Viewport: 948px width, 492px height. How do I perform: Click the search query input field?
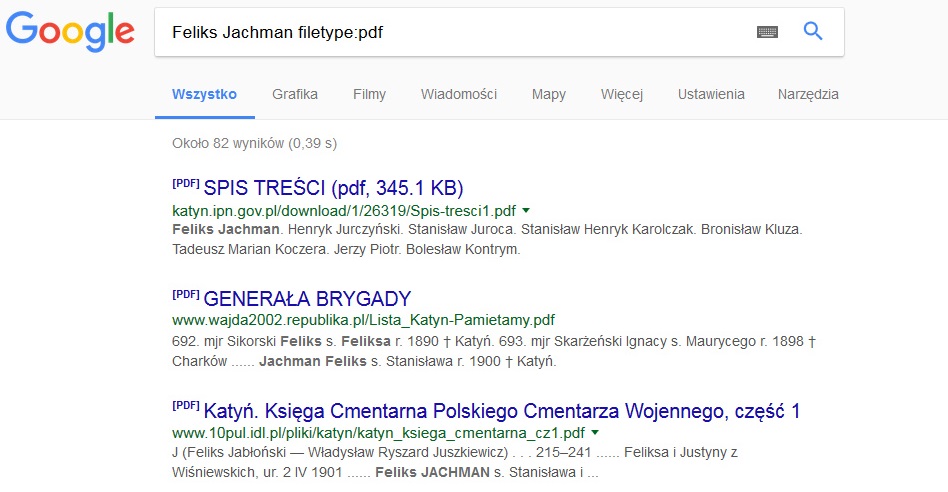point(450,32)
